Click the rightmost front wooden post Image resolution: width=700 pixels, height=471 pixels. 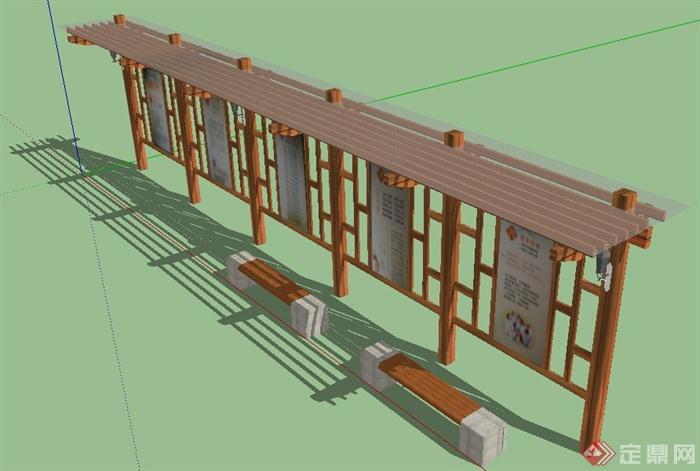(x=603, y=346)
